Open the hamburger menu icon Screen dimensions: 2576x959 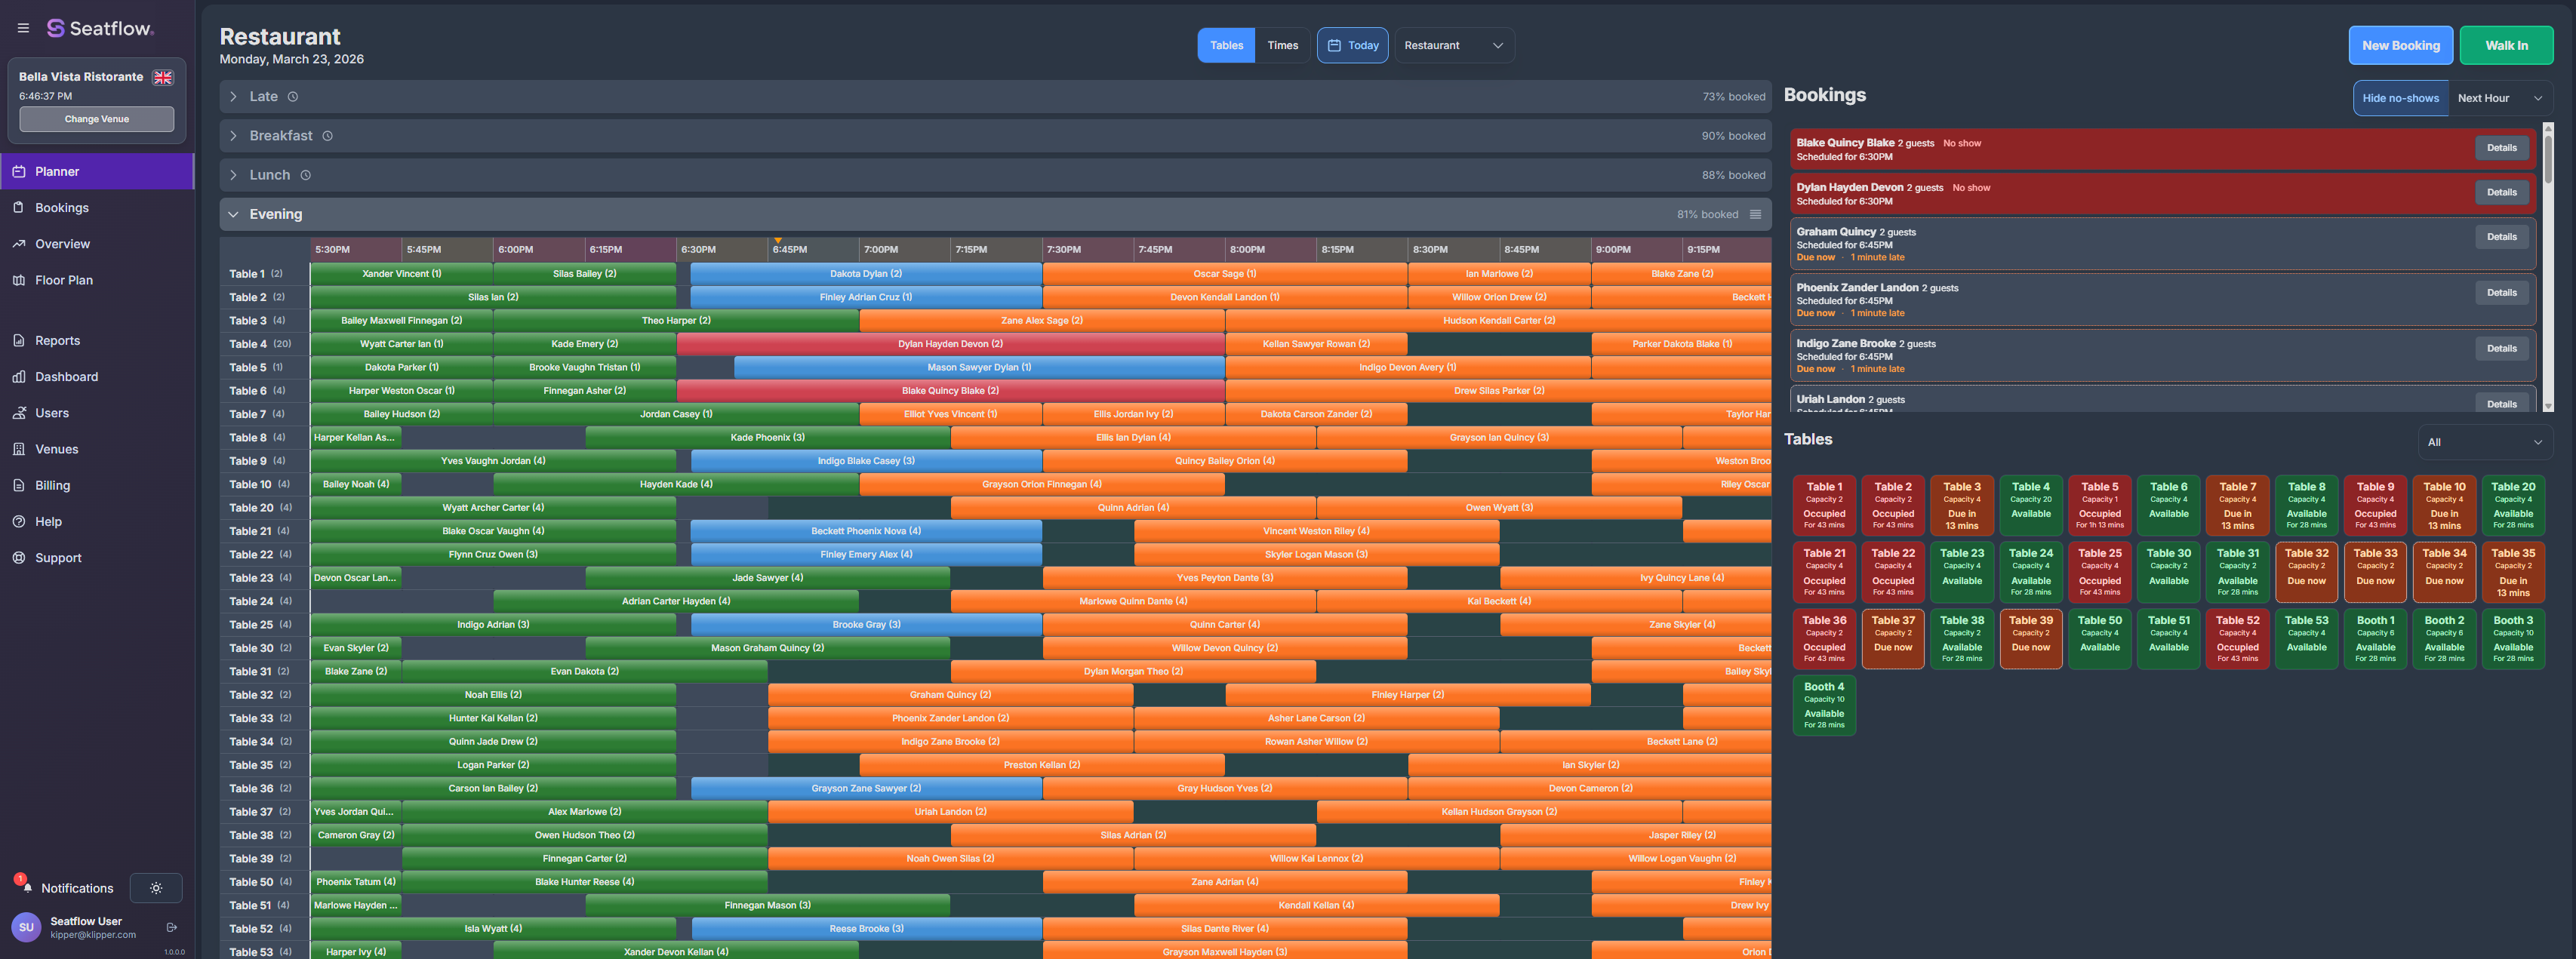[x=23, y=28]
